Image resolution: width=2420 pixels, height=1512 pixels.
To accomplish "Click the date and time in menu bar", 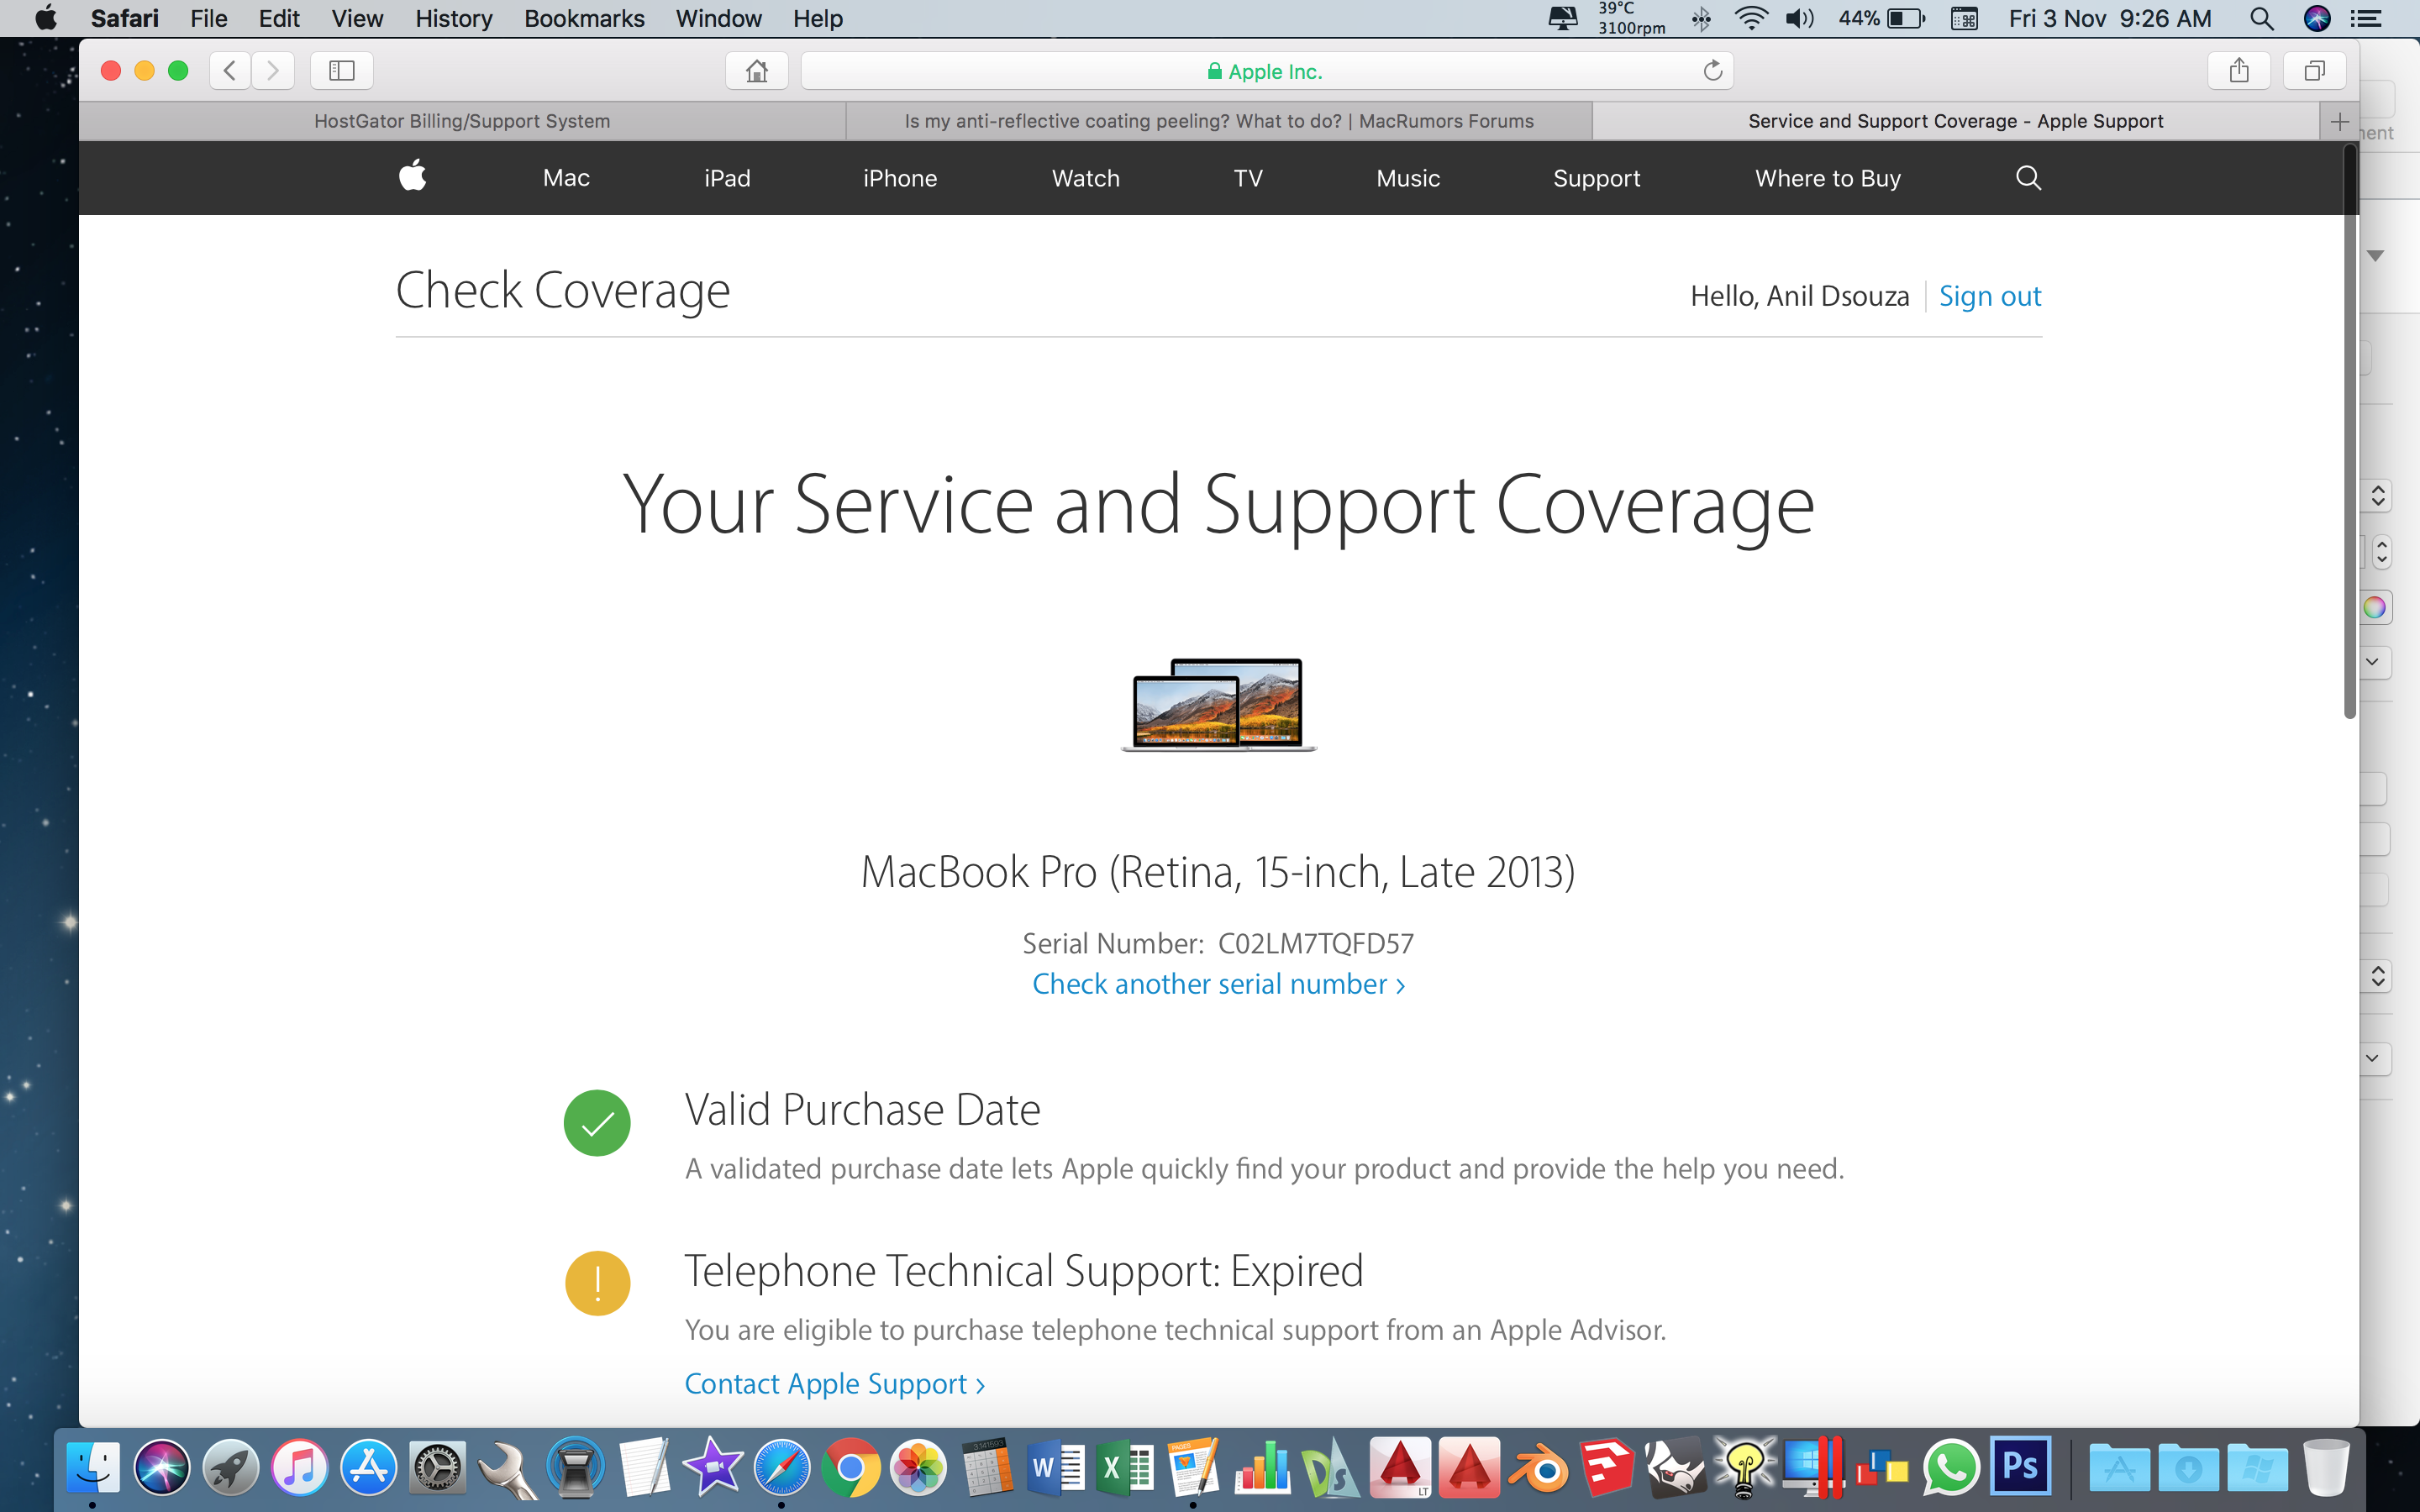I will (x=2110, y=18).
